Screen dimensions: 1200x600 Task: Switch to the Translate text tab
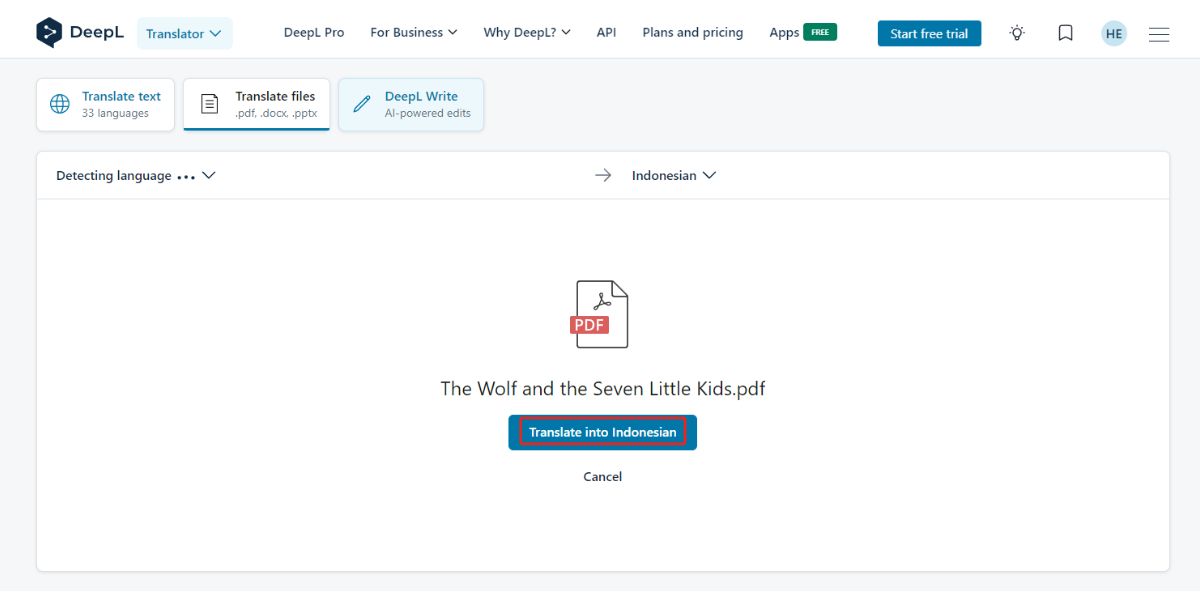[105, 103]
